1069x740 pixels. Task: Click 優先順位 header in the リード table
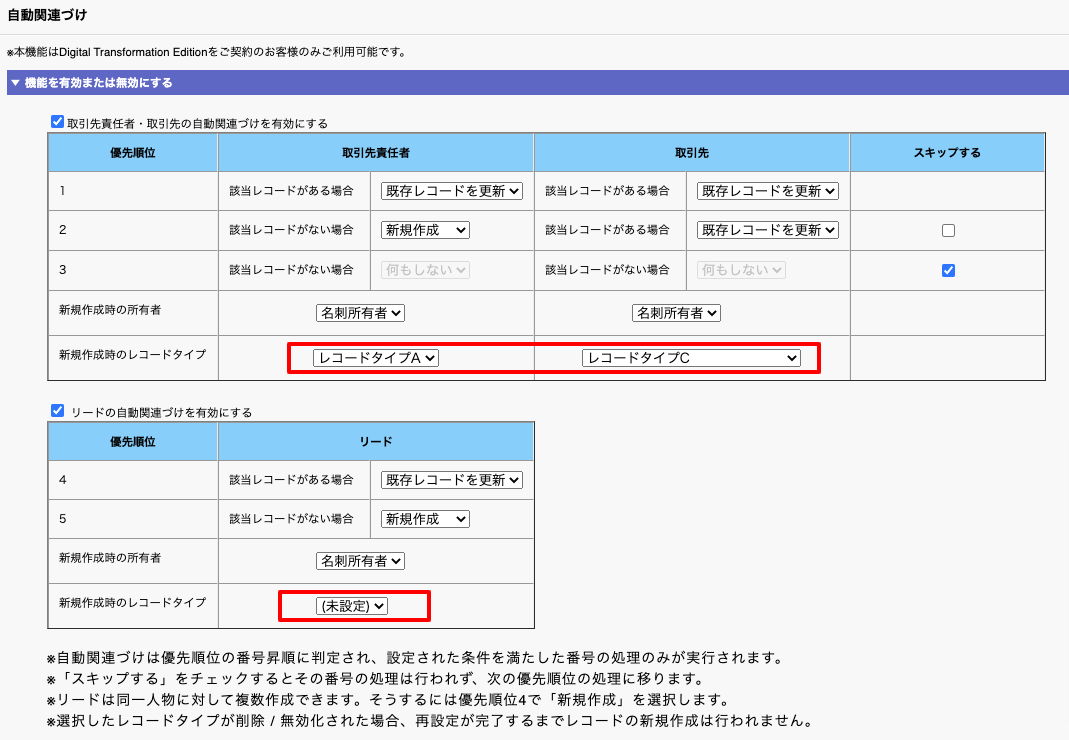point(133,441)
